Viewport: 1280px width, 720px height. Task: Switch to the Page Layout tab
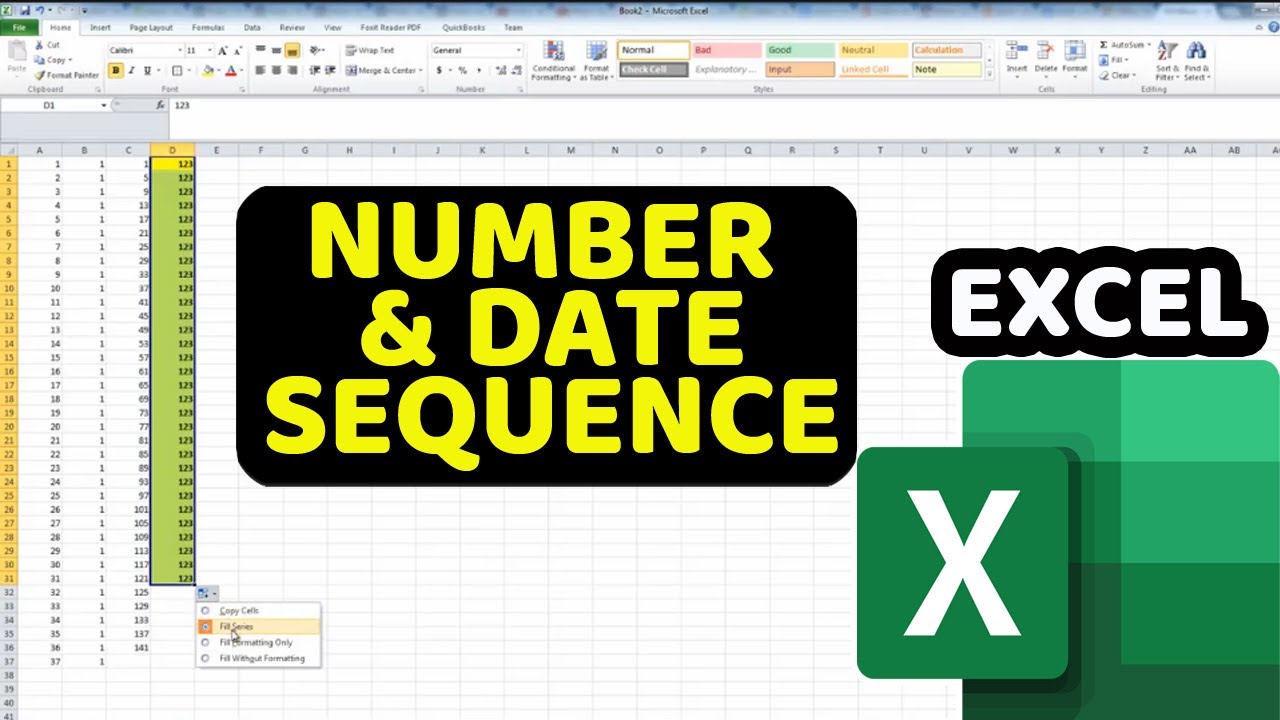point(151,28)
